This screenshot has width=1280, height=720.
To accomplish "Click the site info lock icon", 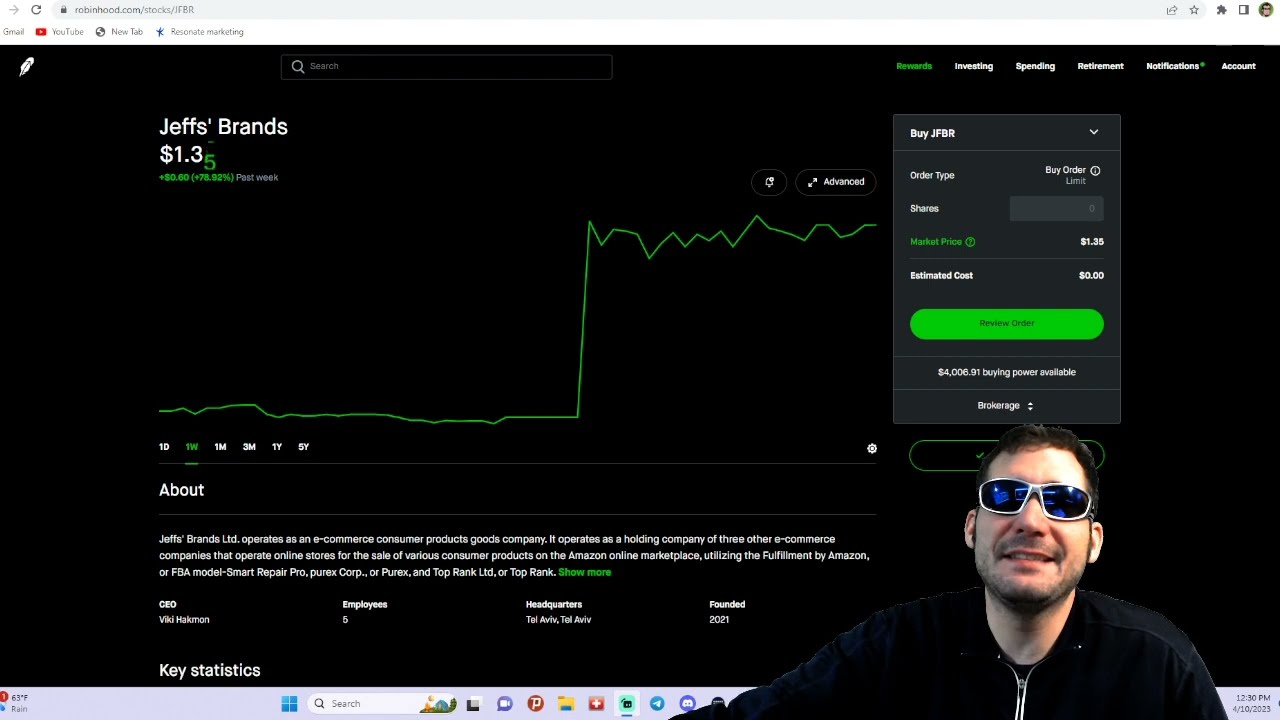I will point(63,10).
